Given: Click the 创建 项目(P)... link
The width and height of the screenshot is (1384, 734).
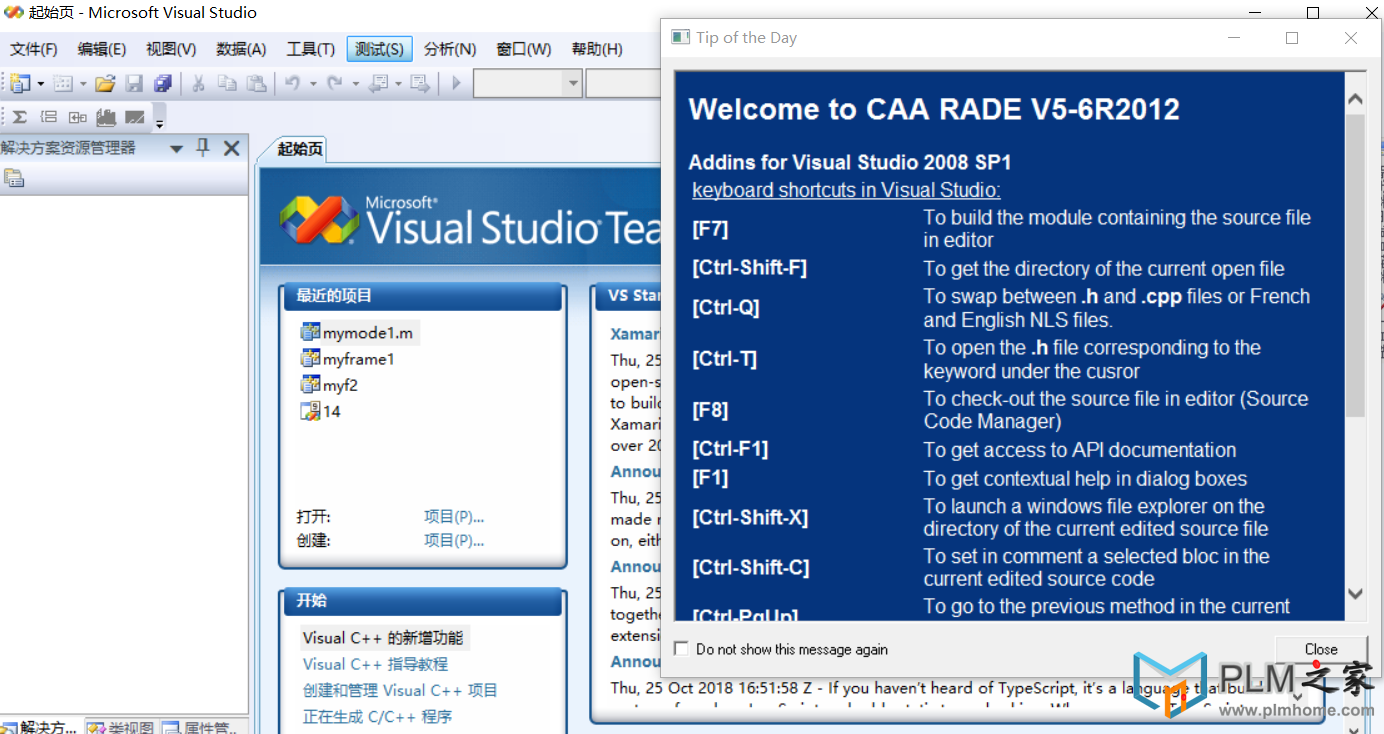Looking at the screenshot, I should point(454,540).
